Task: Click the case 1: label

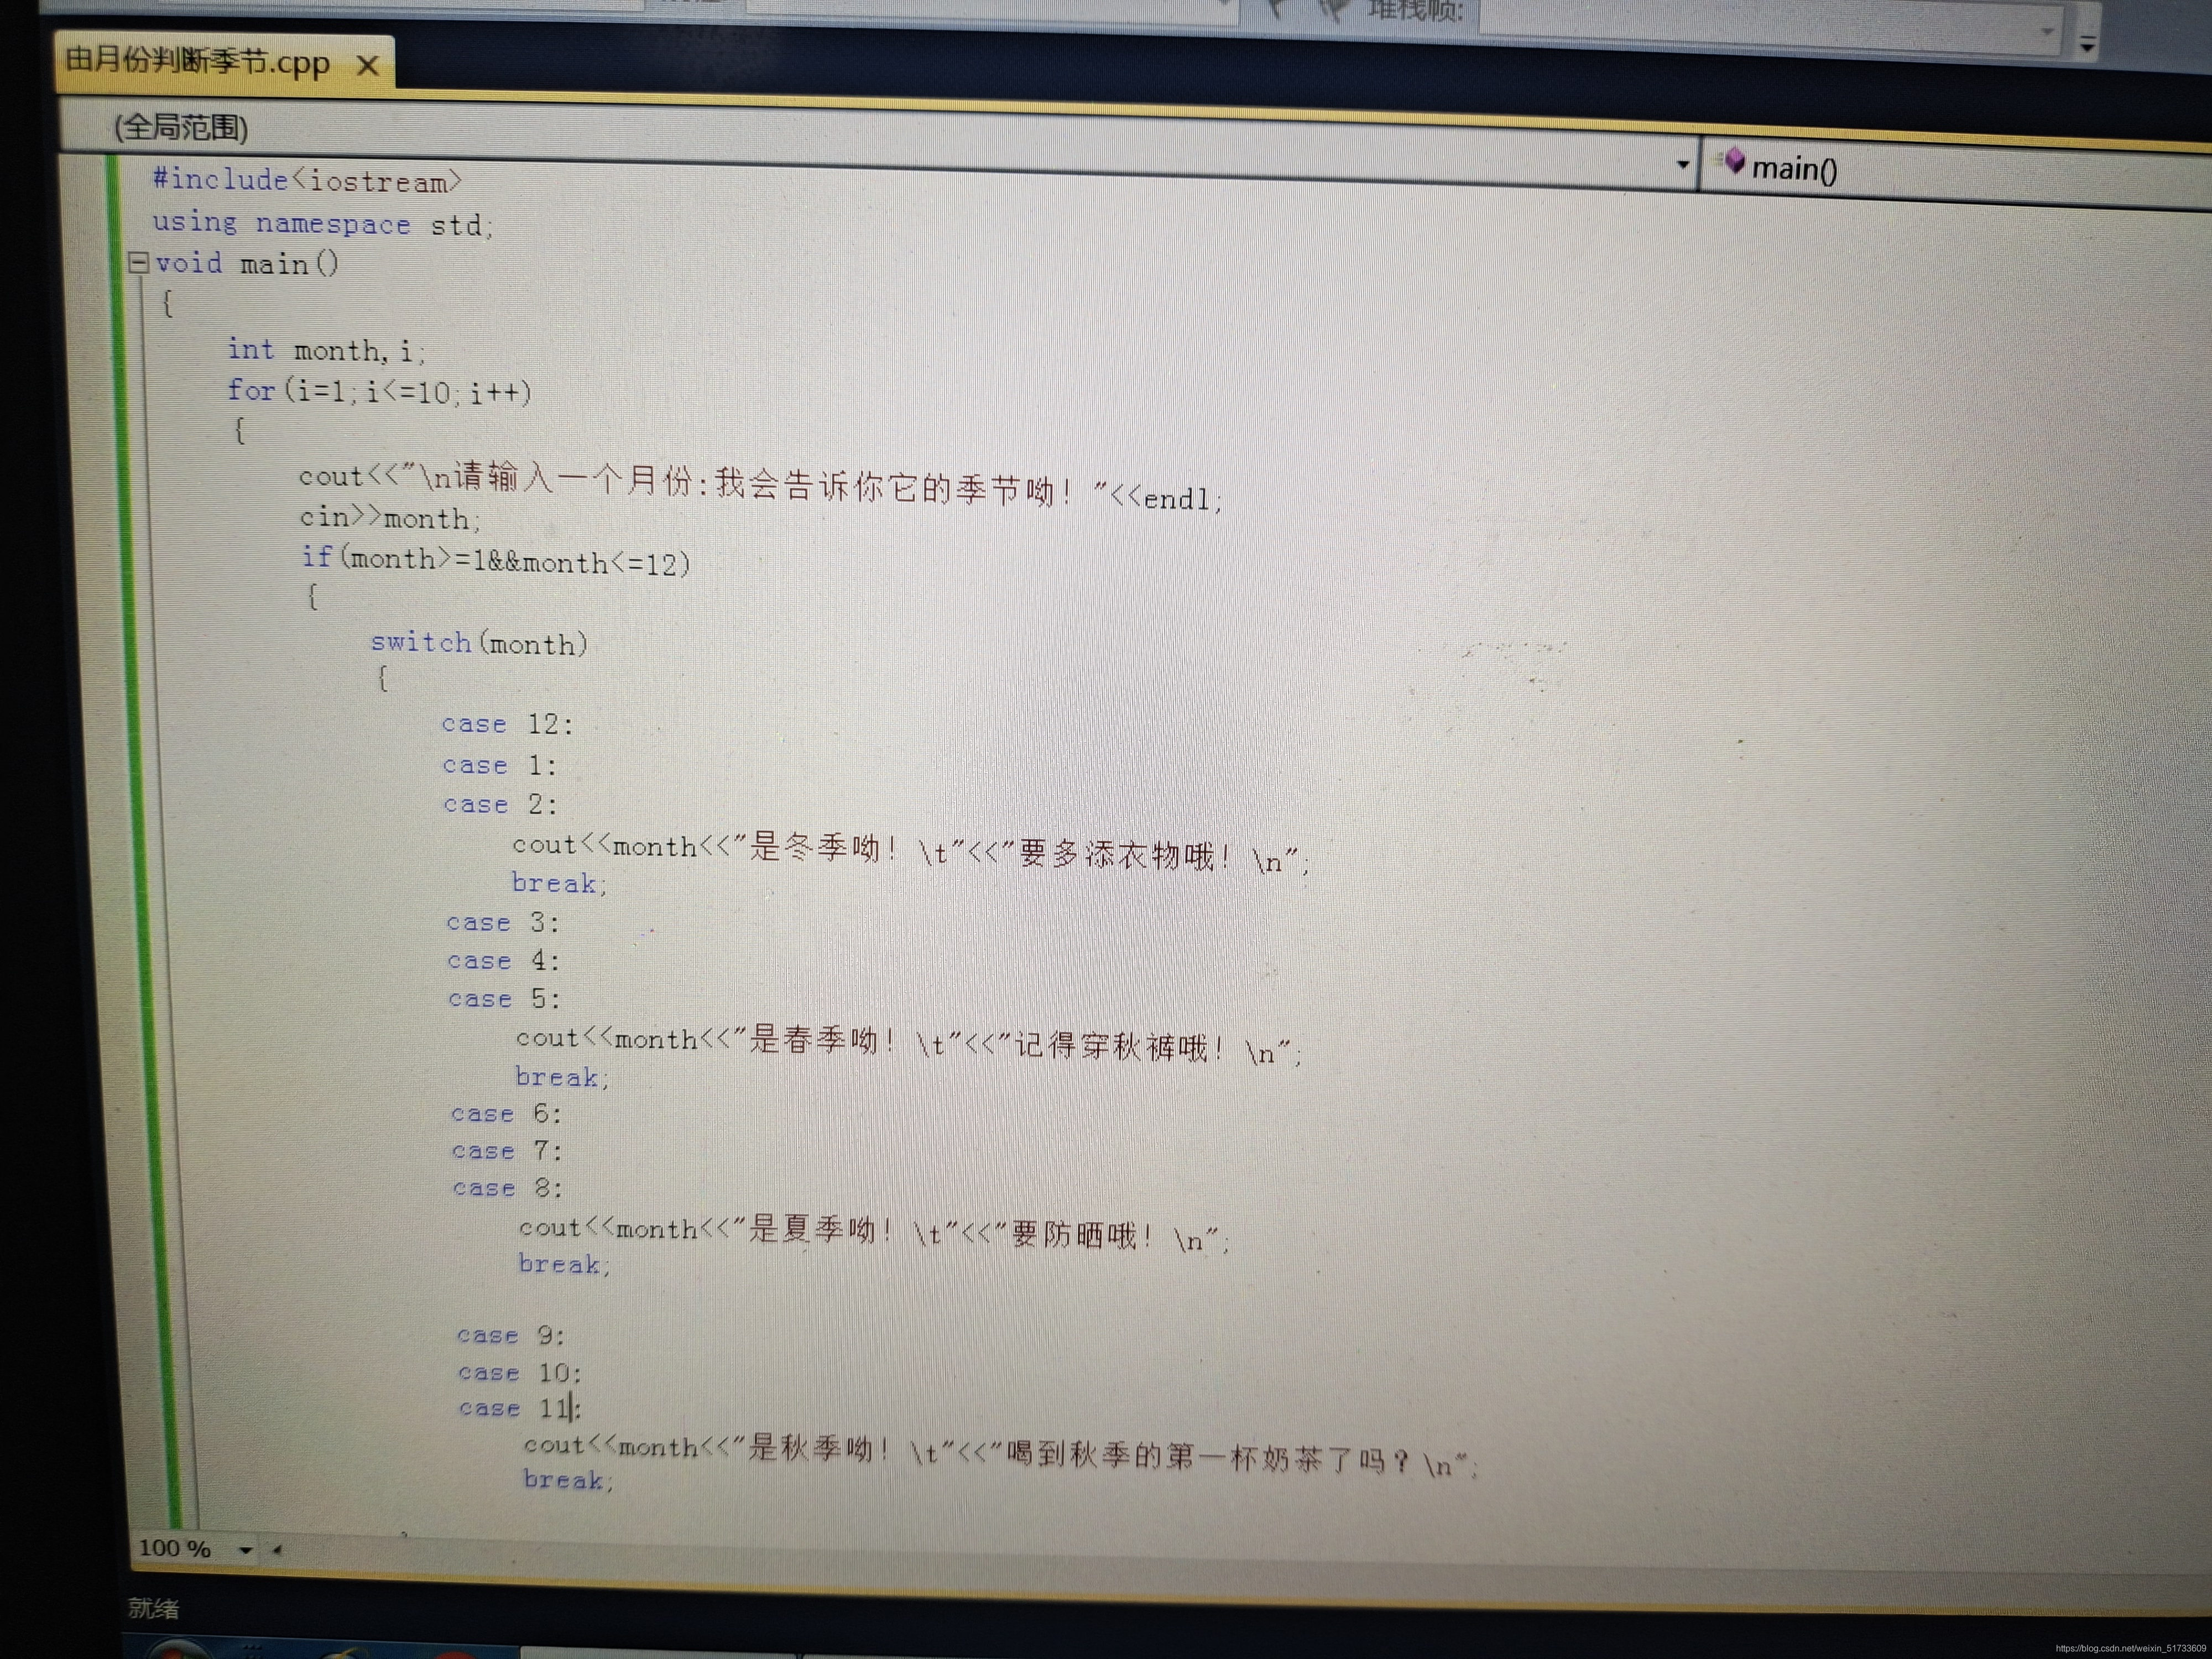Action: (500, 765)
